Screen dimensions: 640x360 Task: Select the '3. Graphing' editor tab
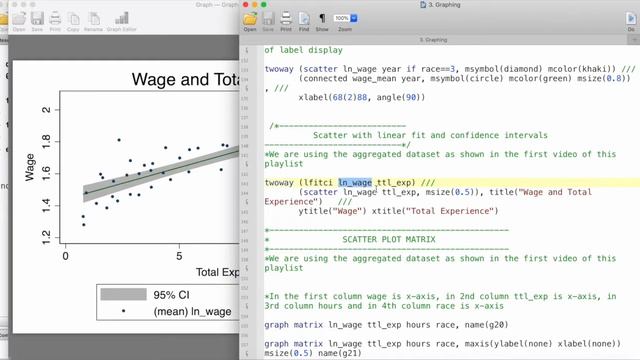[433, 40]
